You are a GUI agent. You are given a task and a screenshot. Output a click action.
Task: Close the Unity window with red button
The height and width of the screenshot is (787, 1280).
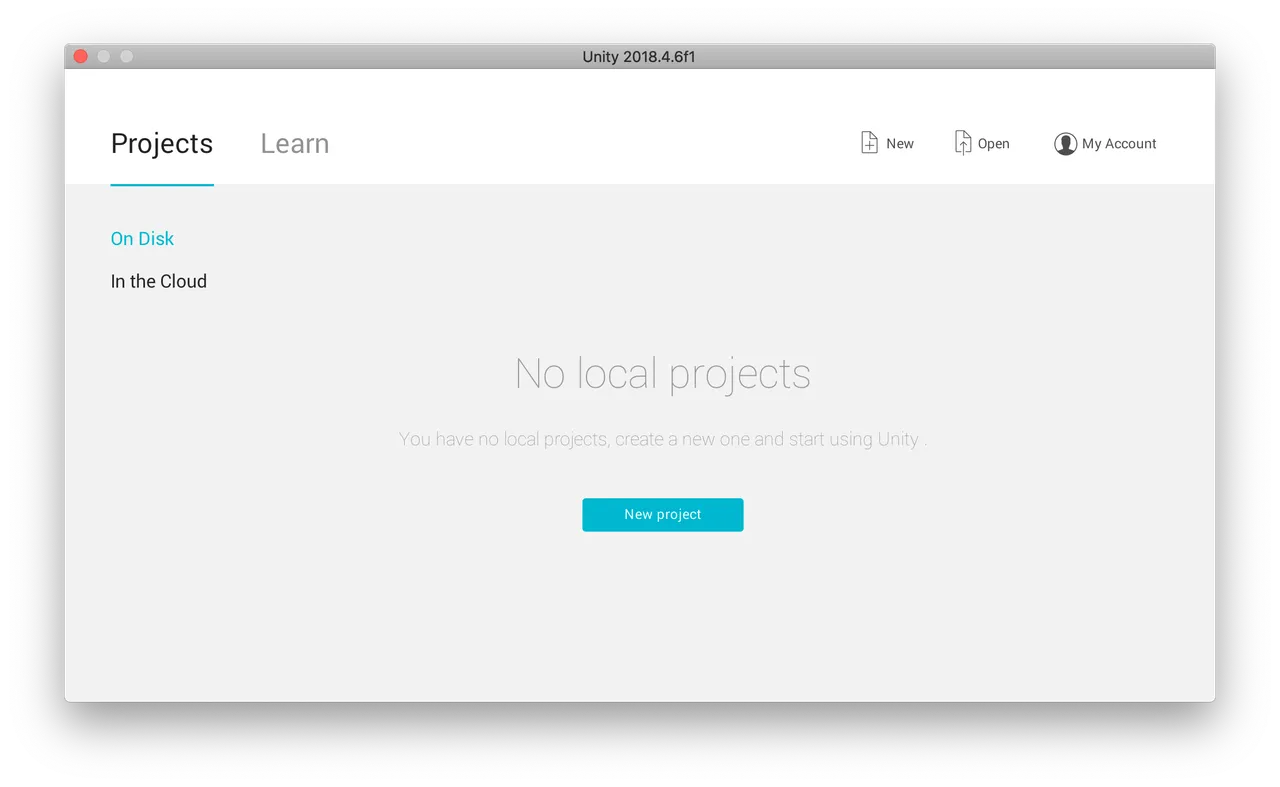click(x=81, y=57)
